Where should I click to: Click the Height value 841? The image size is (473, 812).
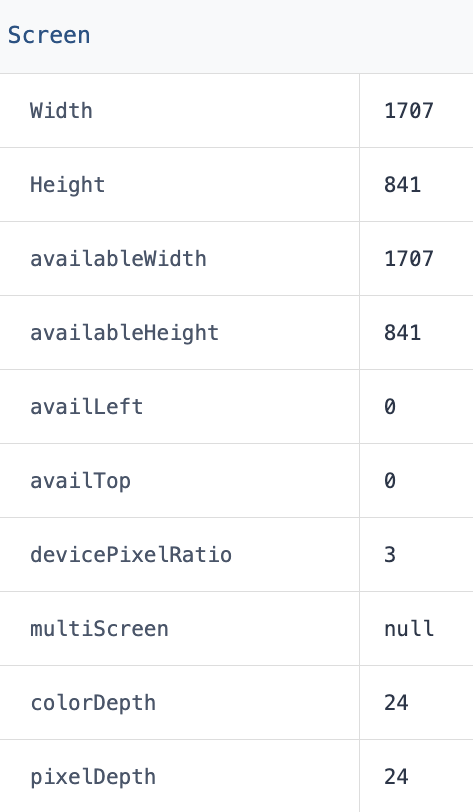point(403,185)
